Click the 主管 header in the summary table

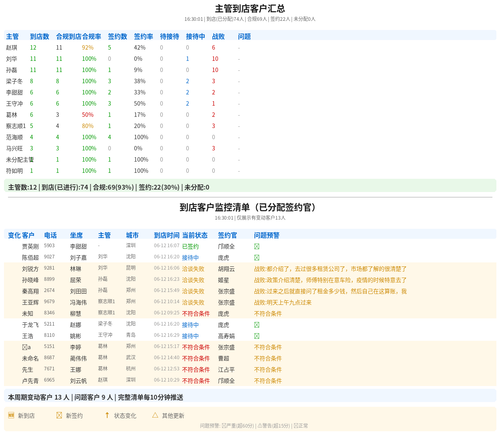click(x=12, y=36)
